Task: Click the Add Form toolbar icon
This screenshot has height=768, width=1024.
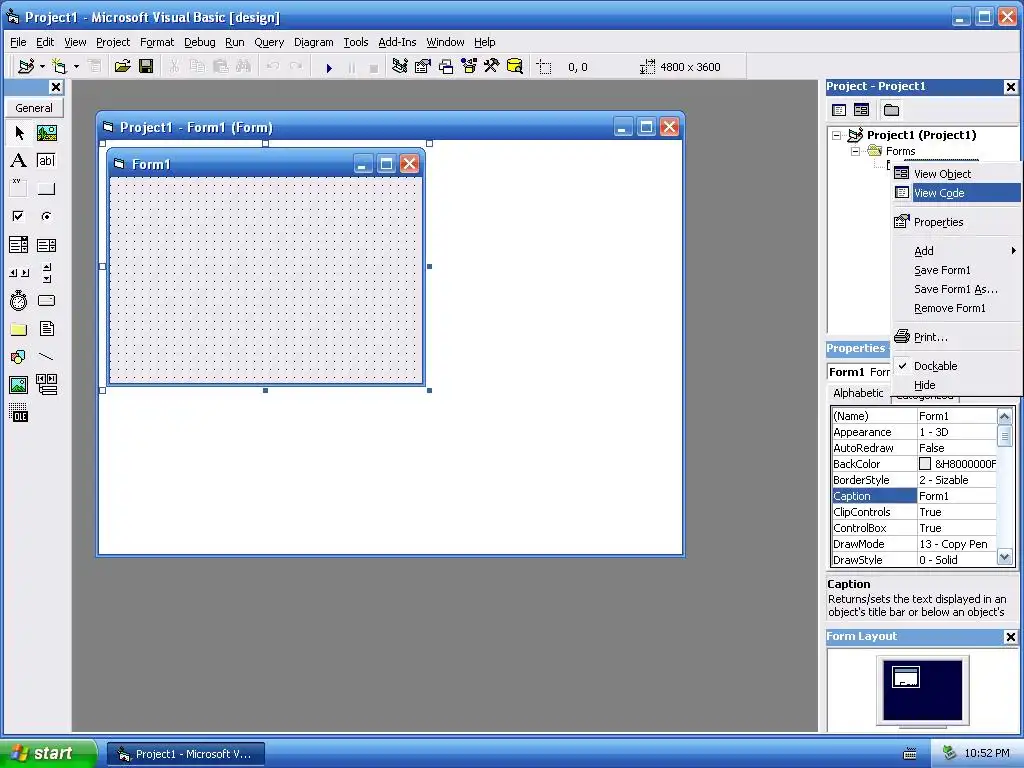Action: pos(59,67)
